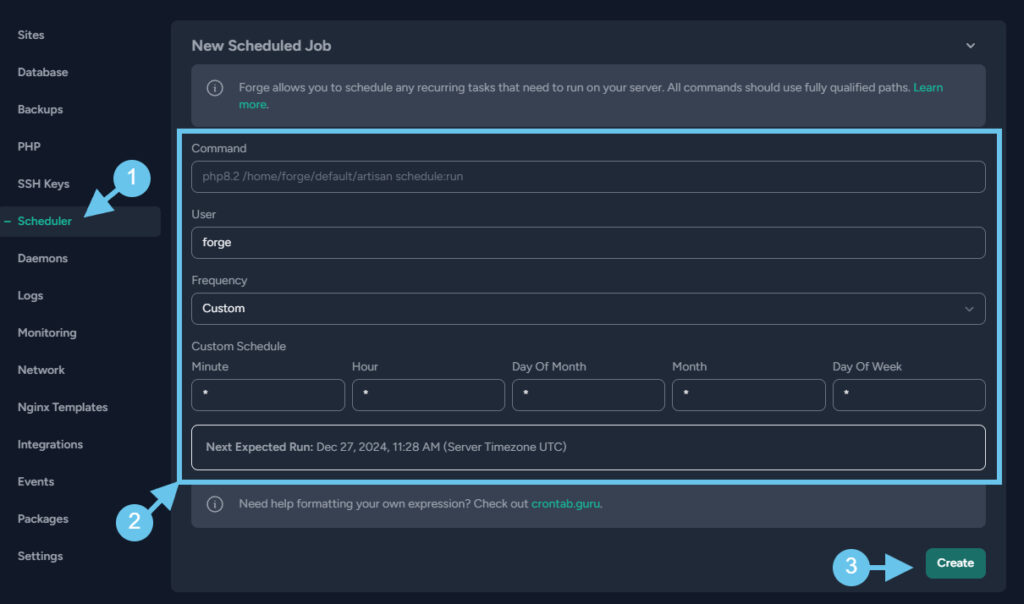Open the Sites section in sidebar
1024x604 pixels.
click(31, 35)
